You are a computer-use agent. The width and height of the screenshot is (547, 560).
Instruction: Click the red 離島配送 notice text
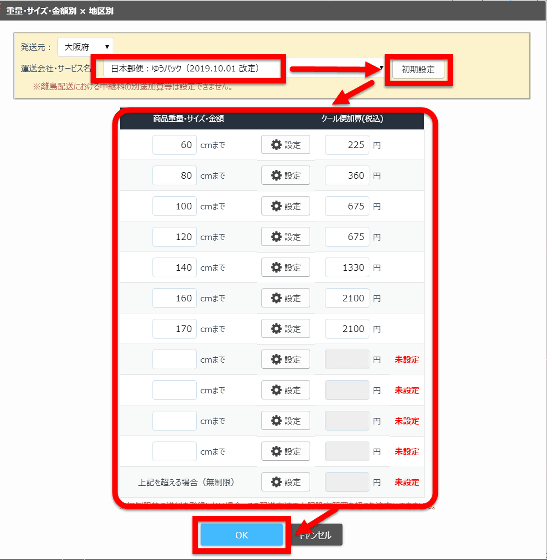(x=133, y=86)
